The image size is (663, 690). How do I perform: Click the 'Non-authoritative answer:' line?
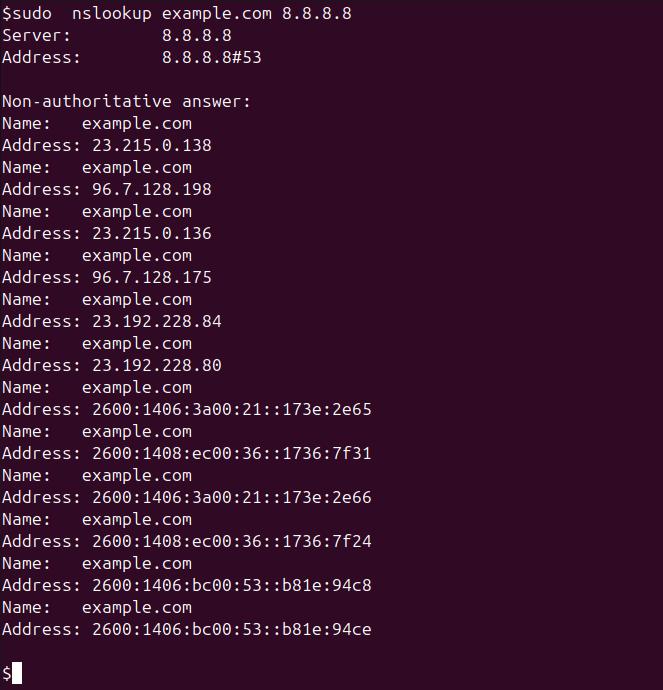click(x=126, y=101)
